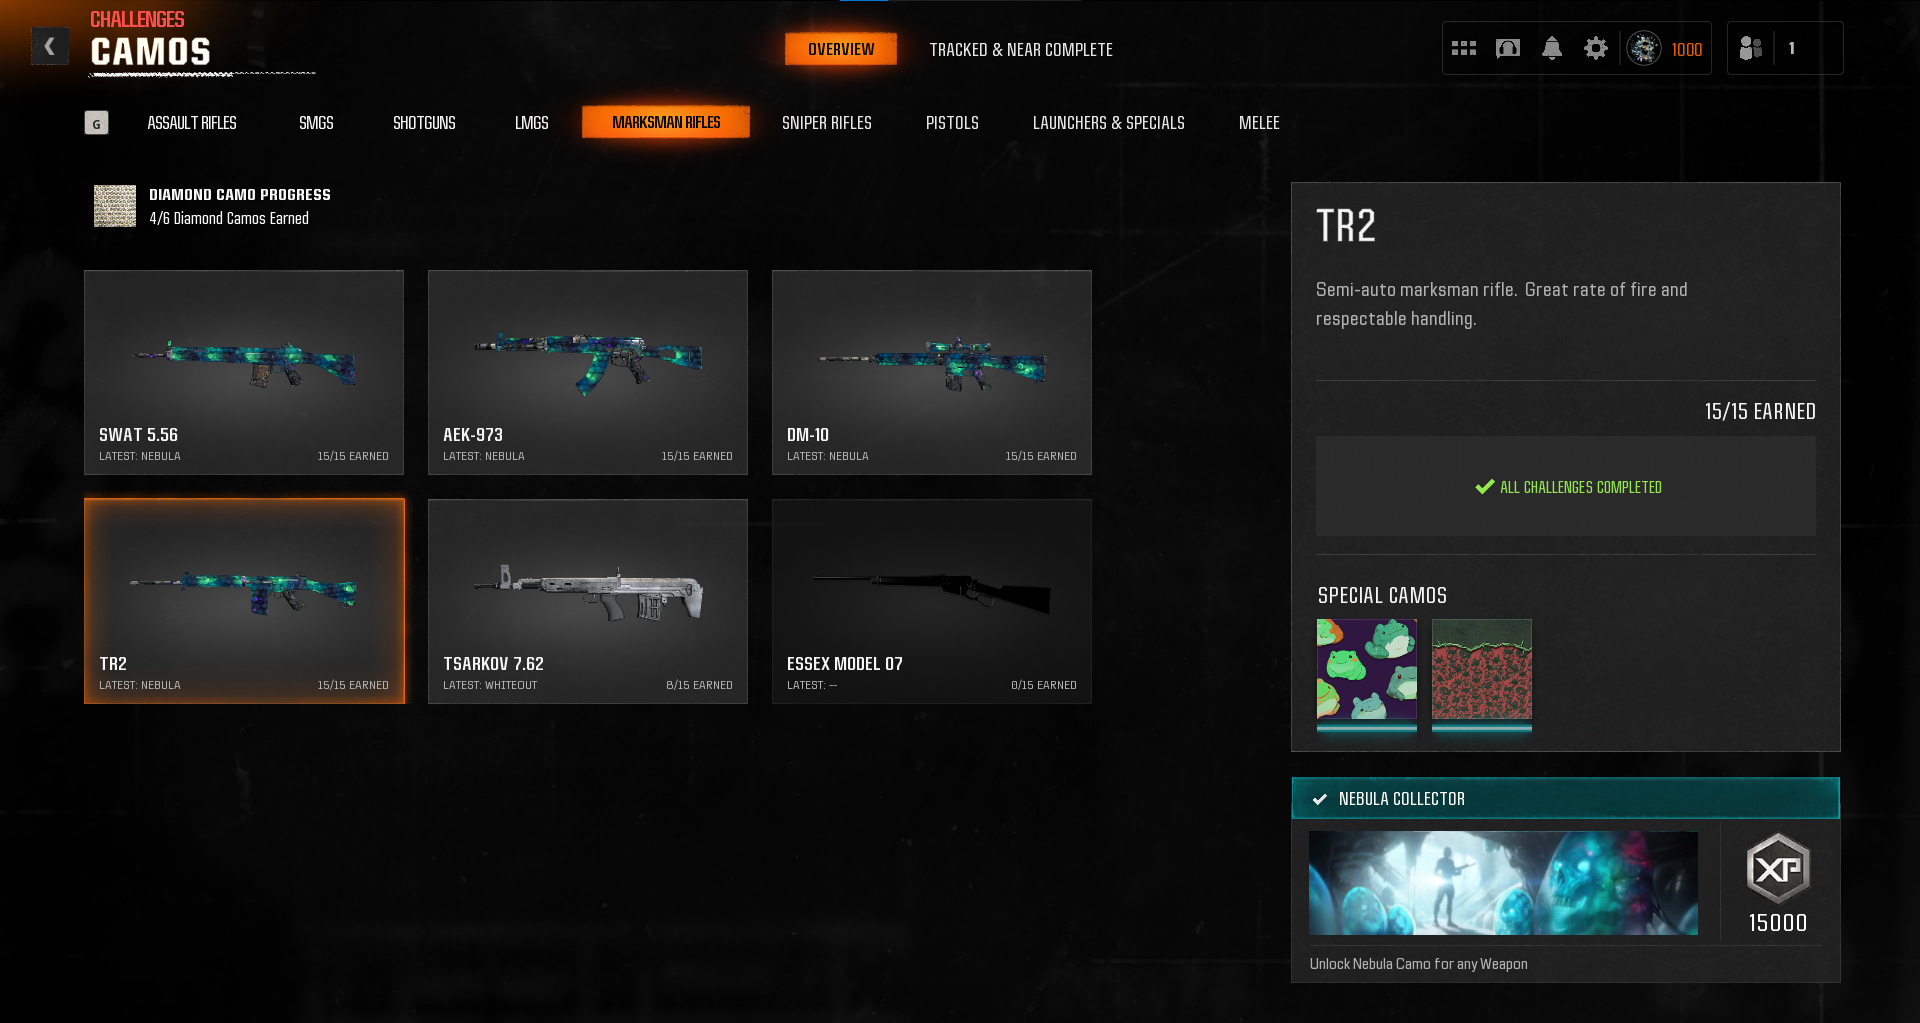The width and height of the screenshot is (1920, 1023).
Task: Select the Tsarkov 7.62 weapon card
Action: tap(588, 601)
